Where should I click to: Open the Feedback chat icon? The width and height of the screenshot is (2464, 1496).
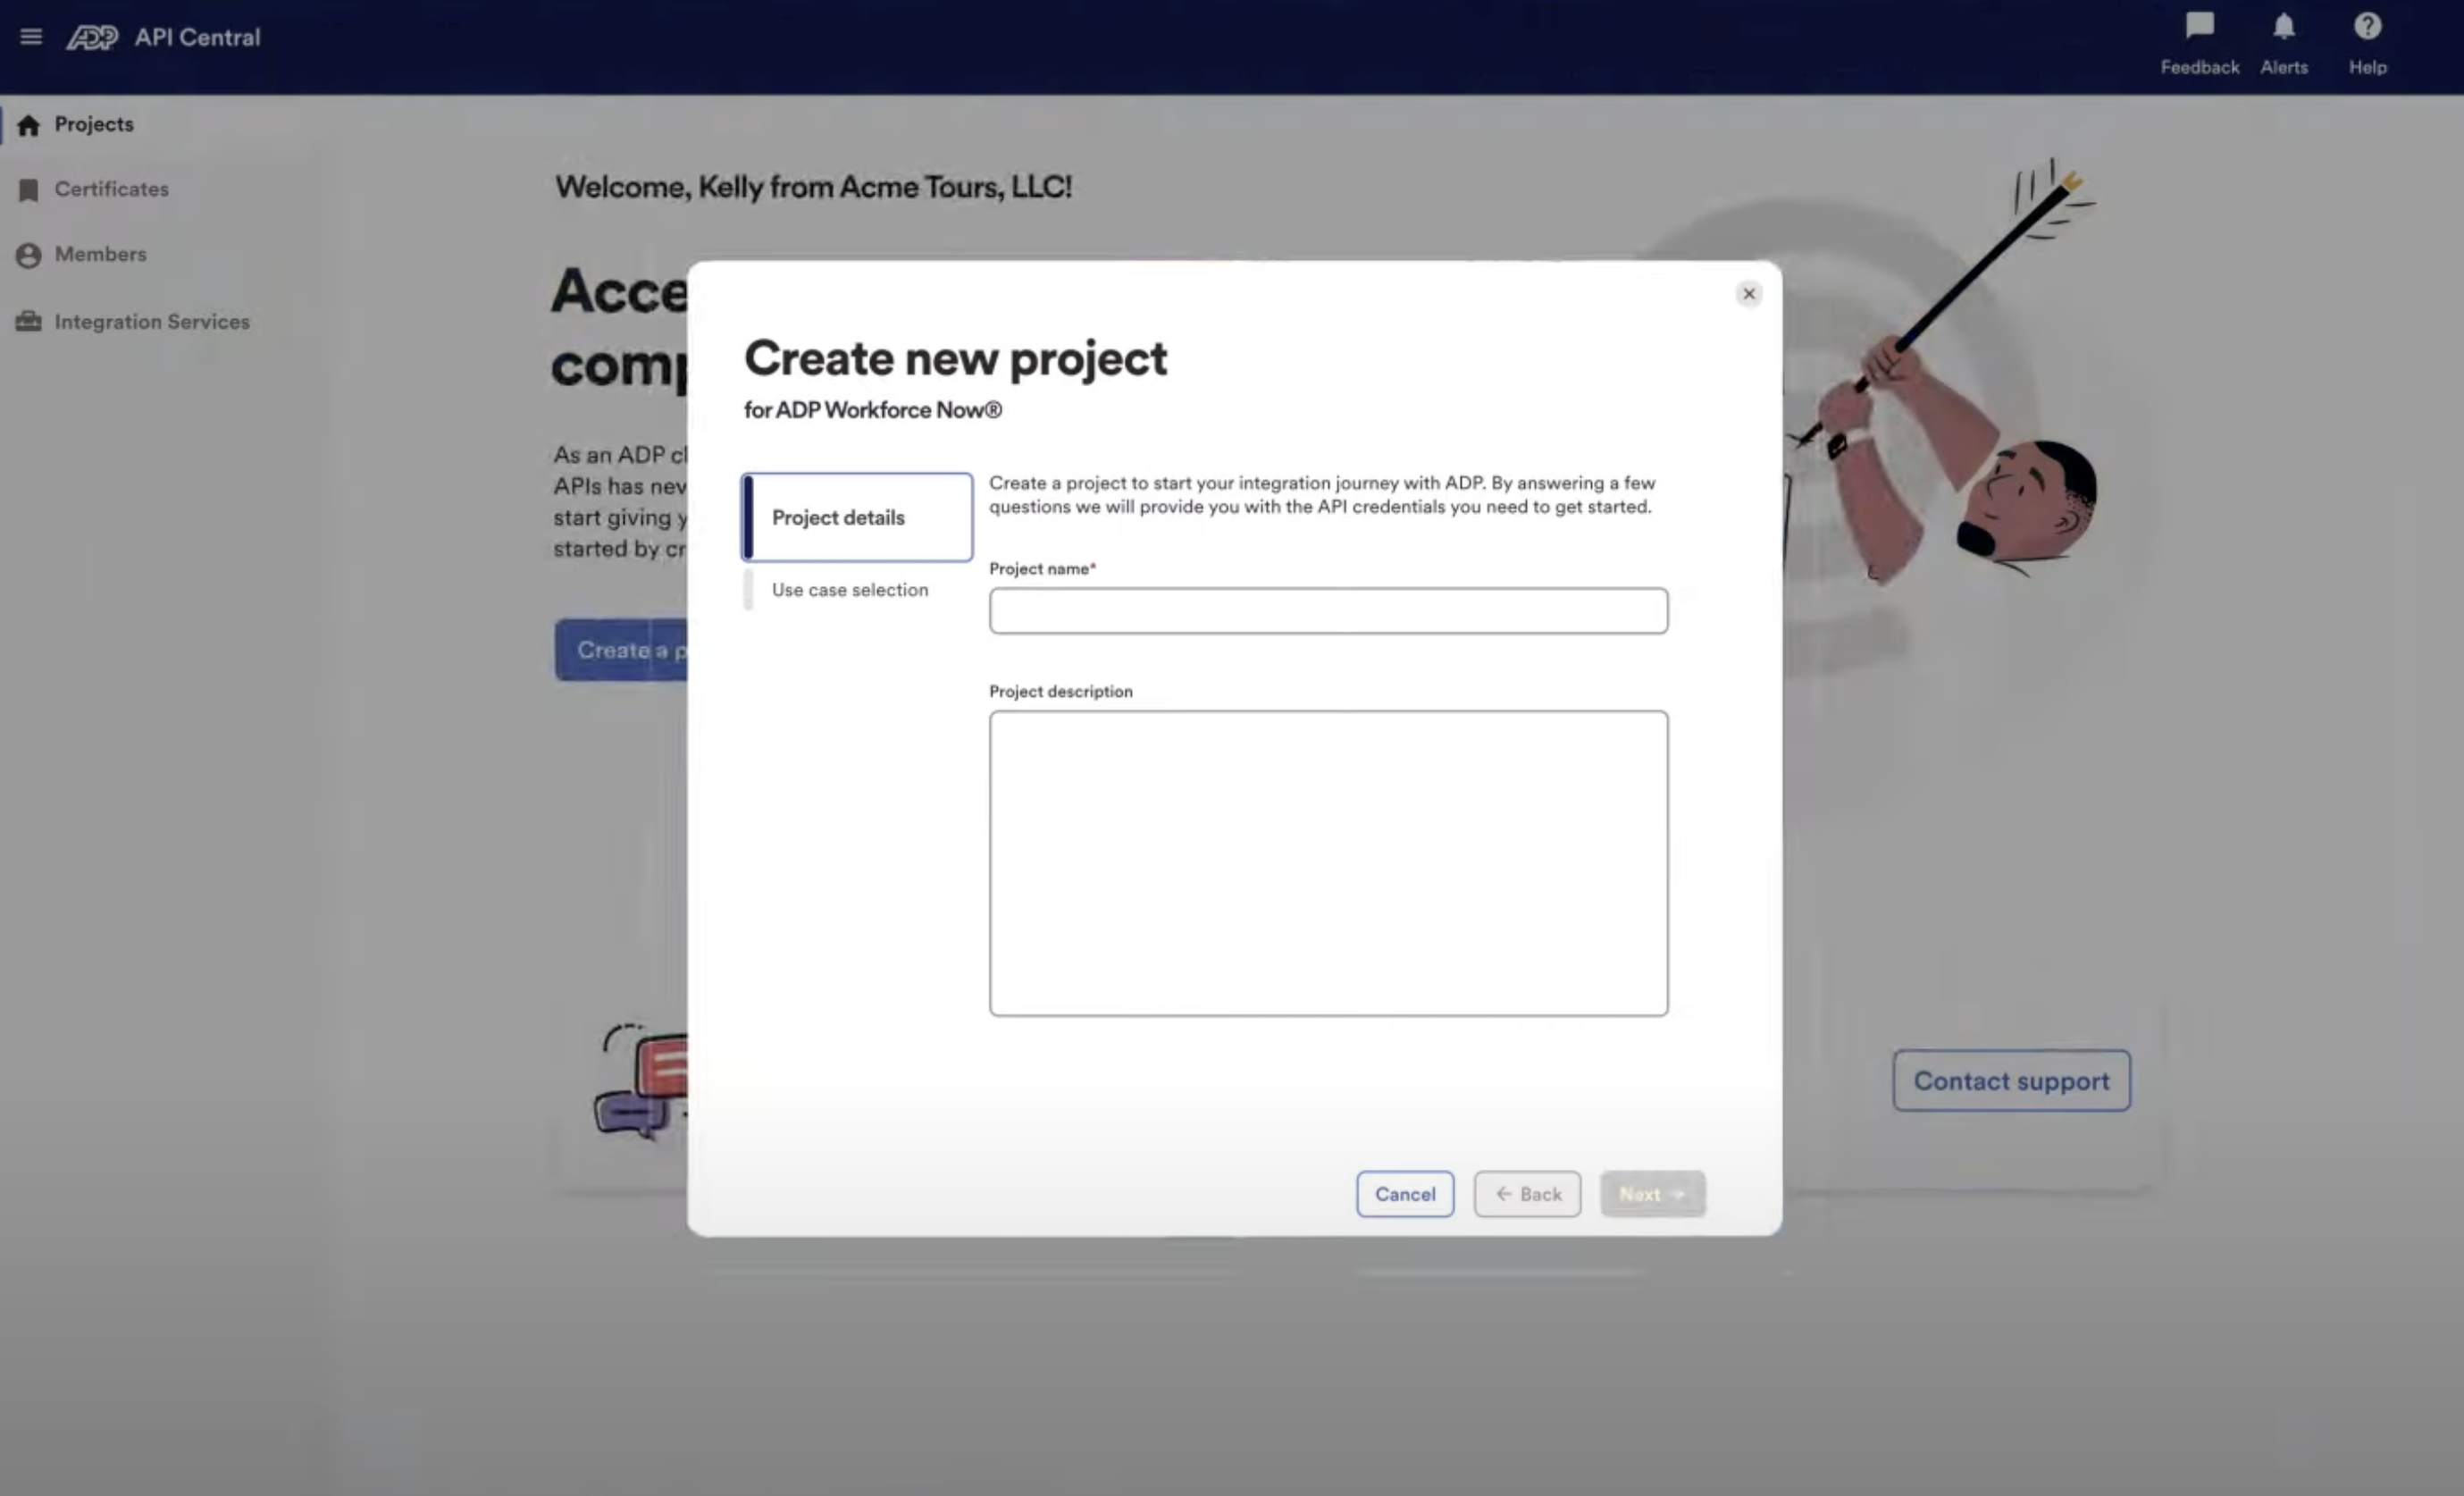pyautogui.click(x=2199, y=26)
